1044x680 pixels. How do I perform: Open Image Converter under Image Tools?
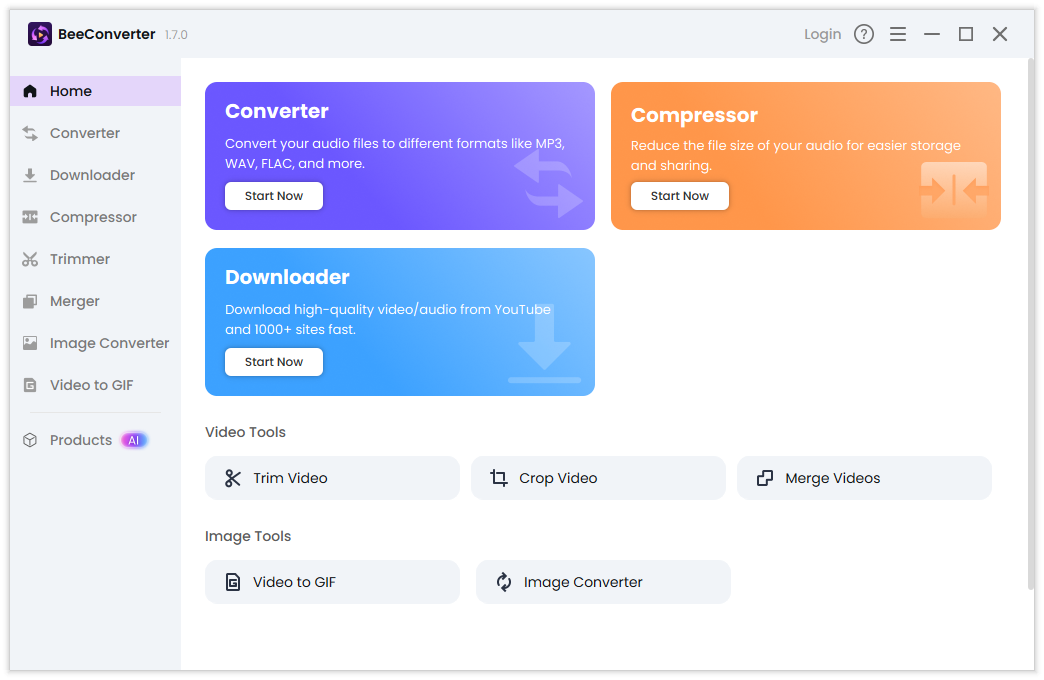coord(603,582)
